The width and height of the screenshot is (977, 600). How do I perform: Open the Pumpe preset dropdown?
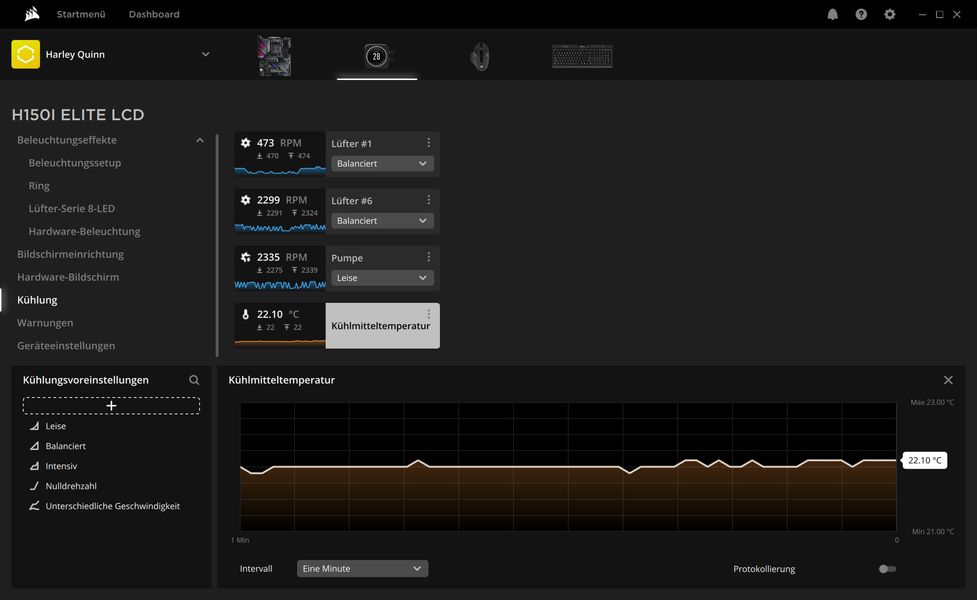pos(383,278)
